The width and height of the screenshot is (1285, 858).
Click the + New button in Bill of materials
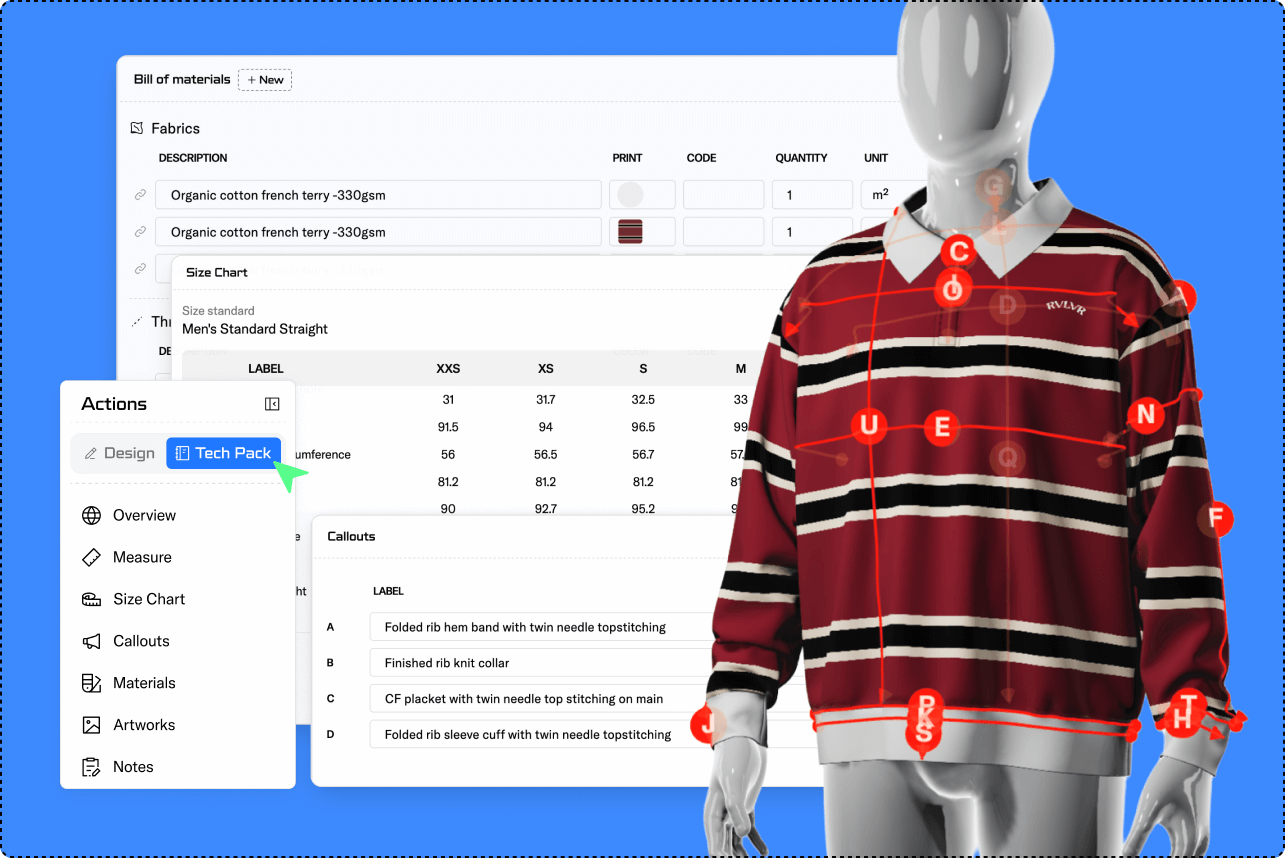264,80
